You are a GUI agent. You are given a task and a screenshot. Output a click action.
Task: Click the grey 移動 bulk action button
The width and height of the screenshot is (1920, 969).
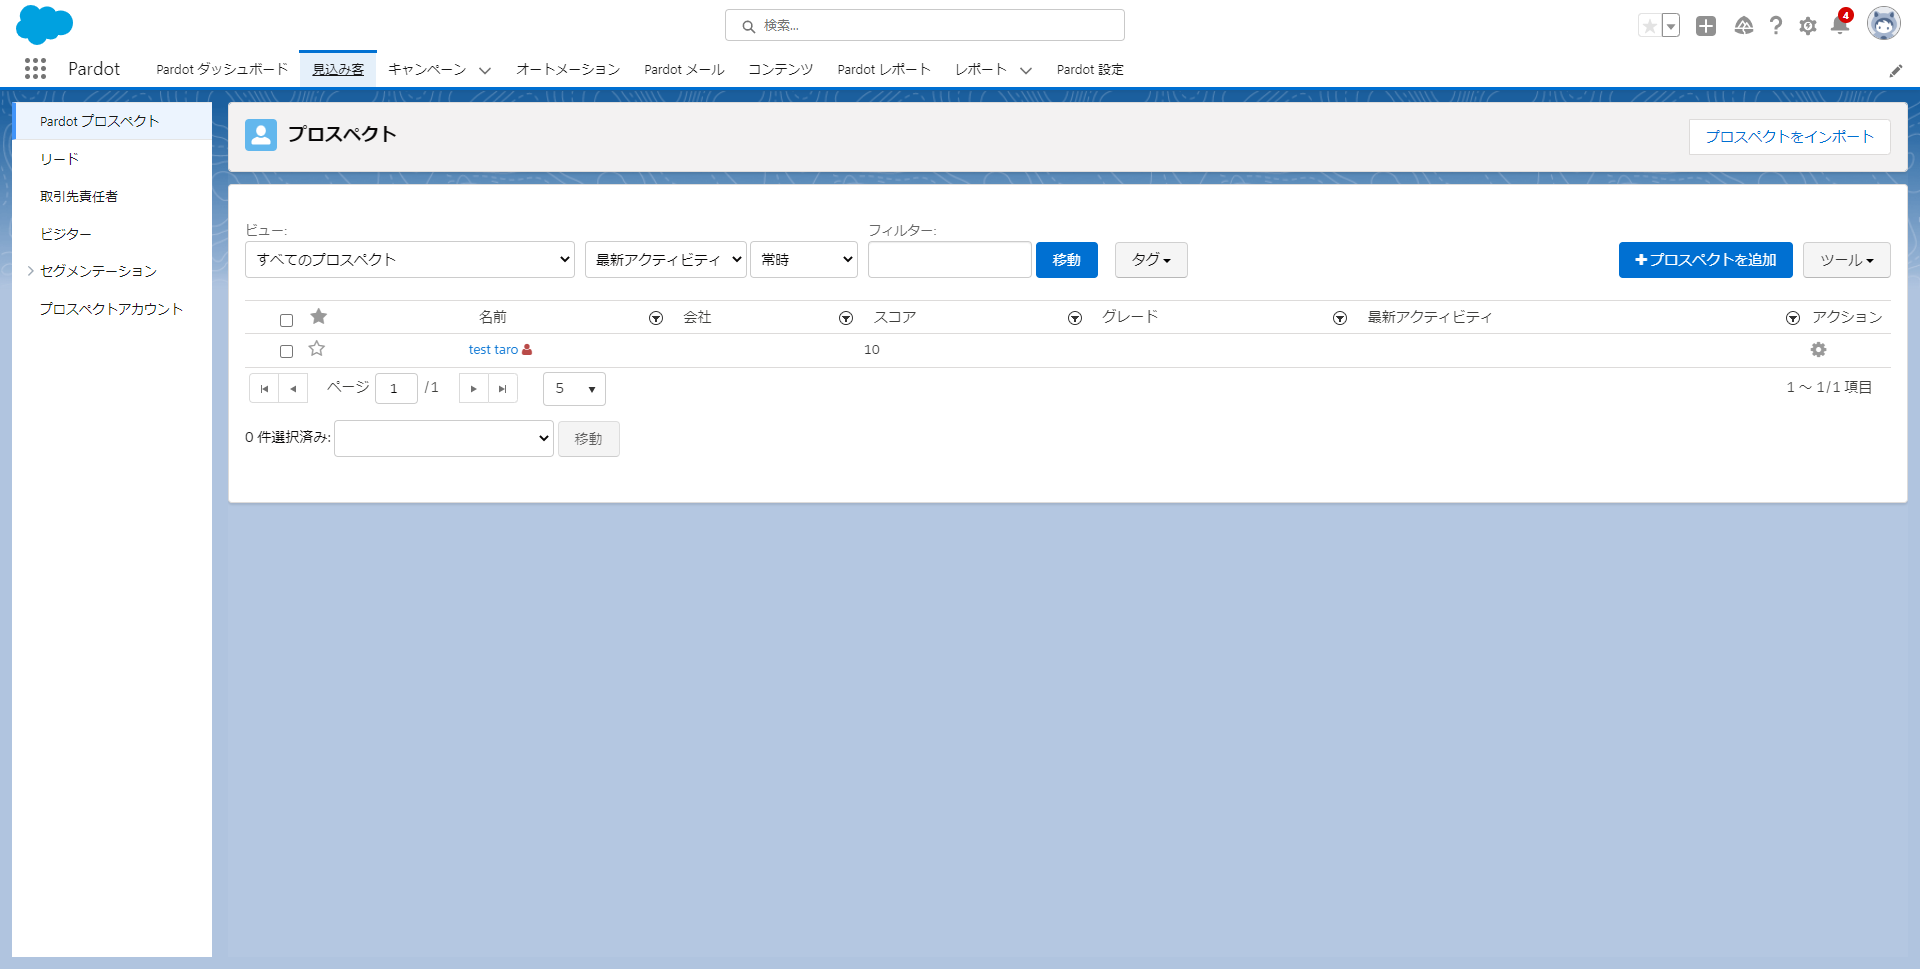click(588, 439)
